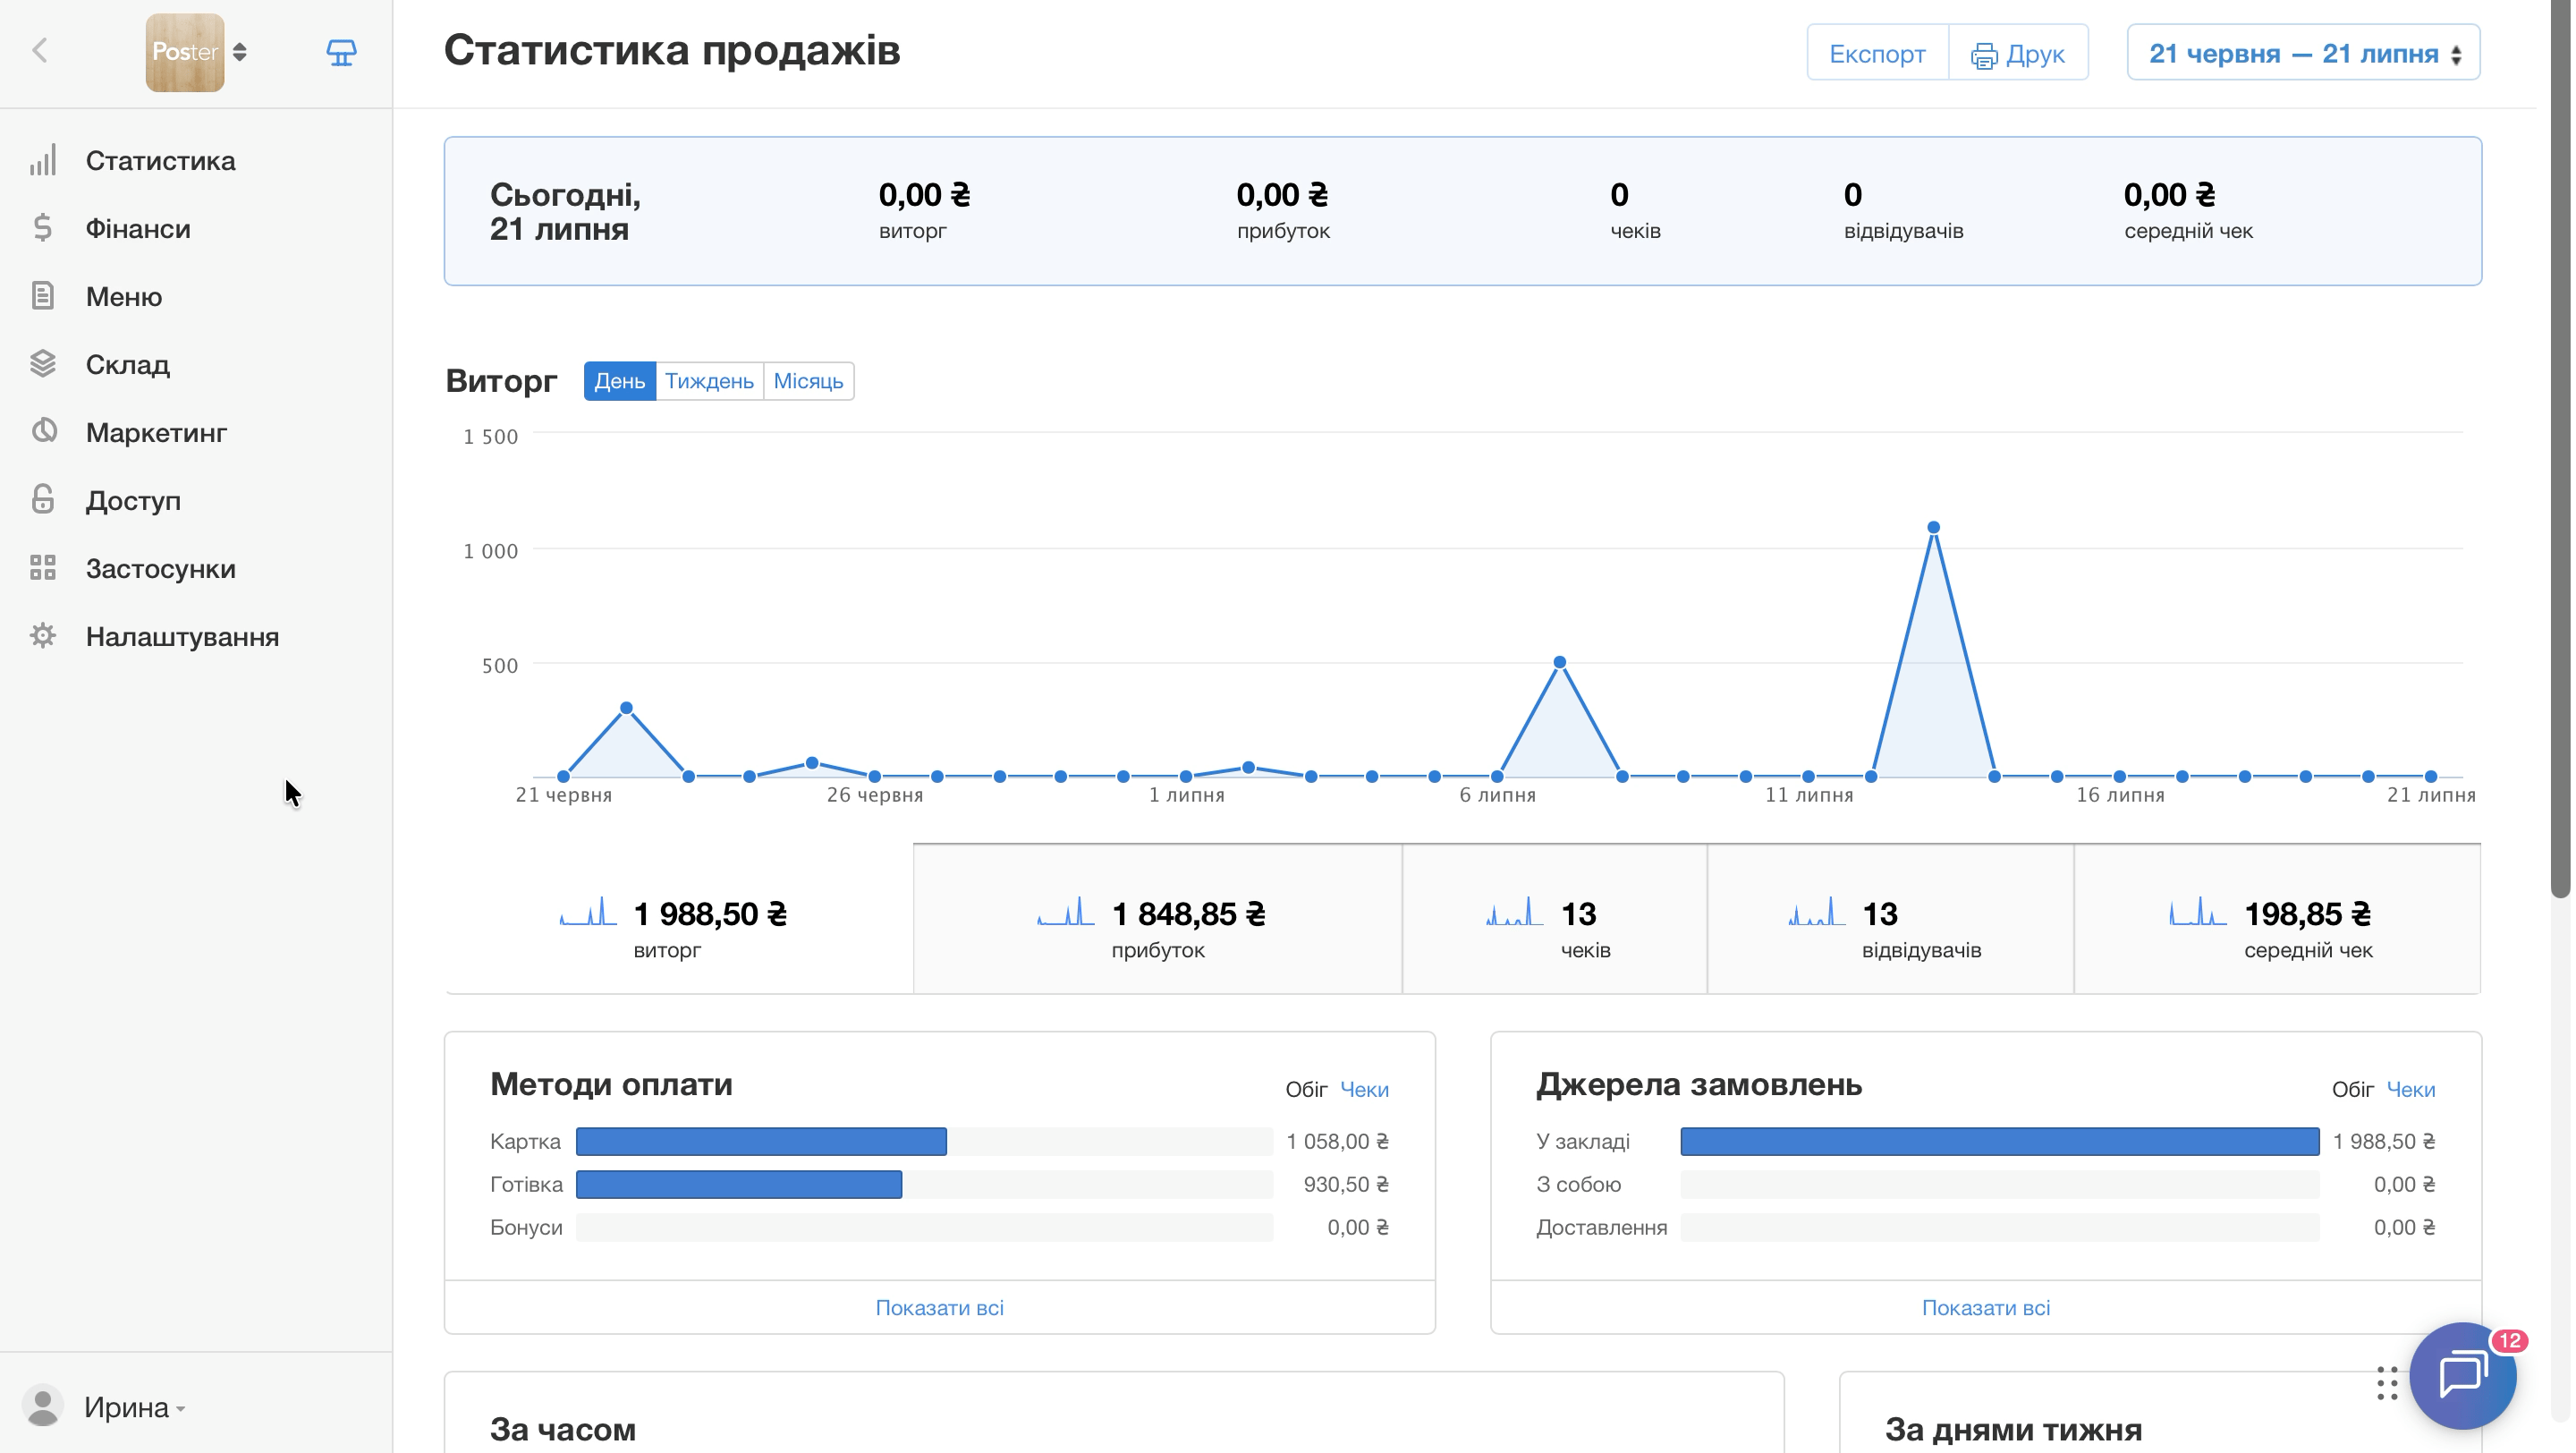Click the Фінанси dollar icon

tap(43, 228)
